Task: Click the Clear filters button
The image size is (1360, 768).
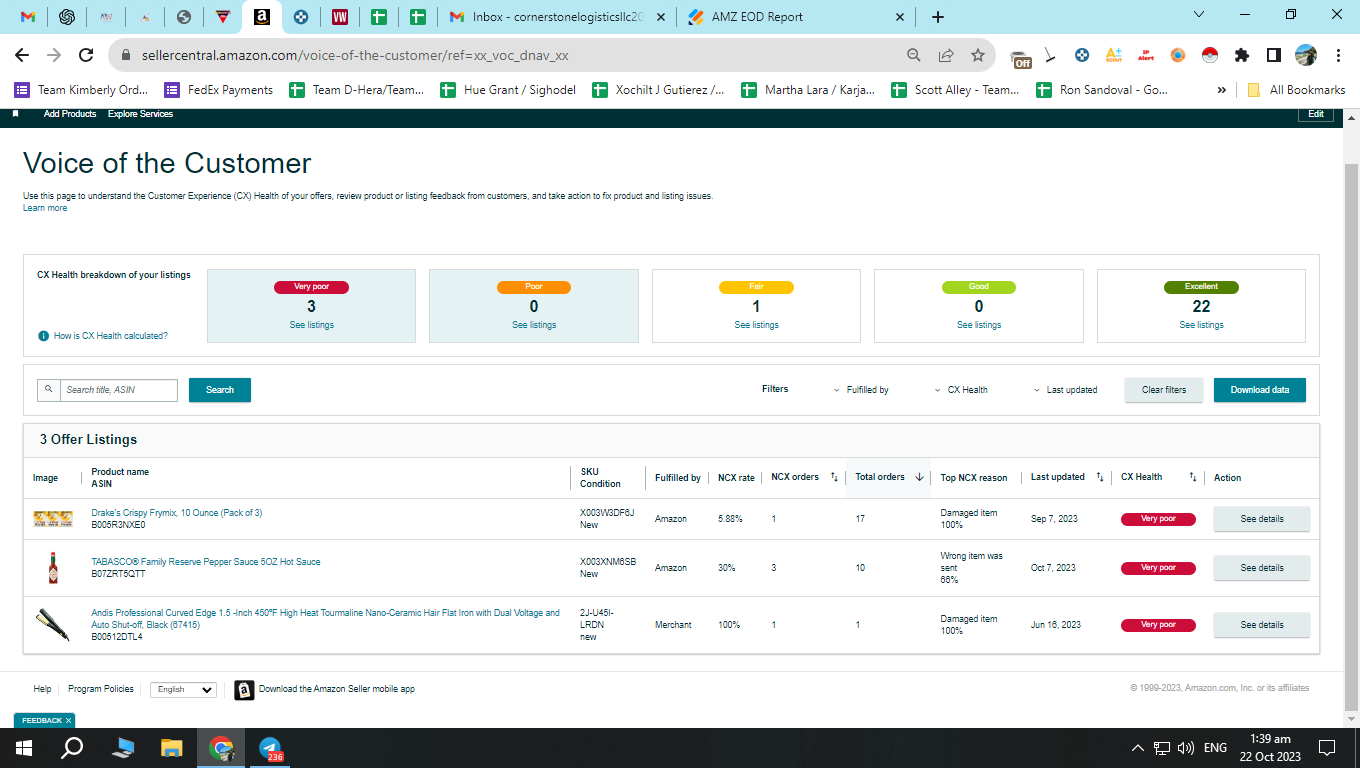Action: pos(1164,390)
